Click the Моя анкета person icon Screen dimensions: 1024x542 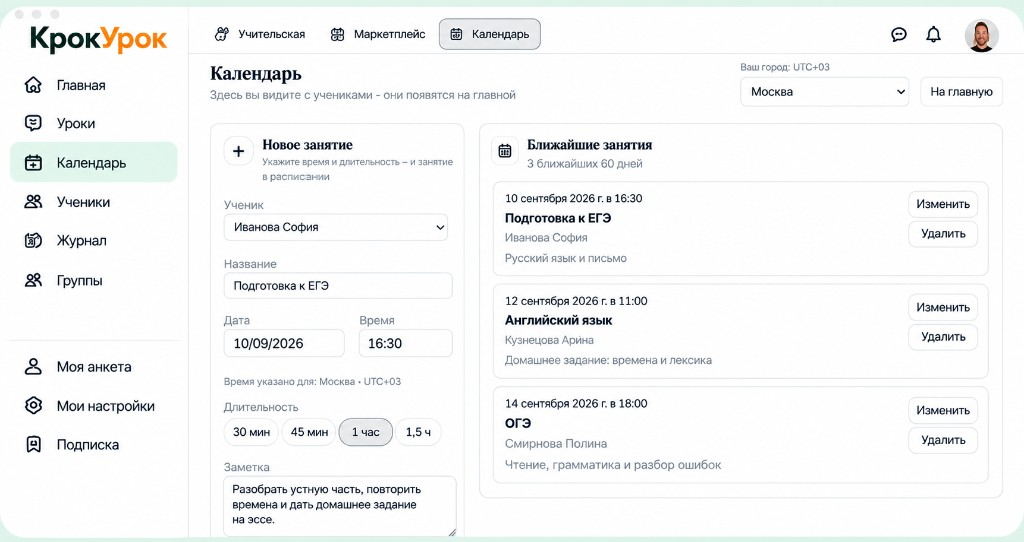pyautogui.click(x=33, y=366)
